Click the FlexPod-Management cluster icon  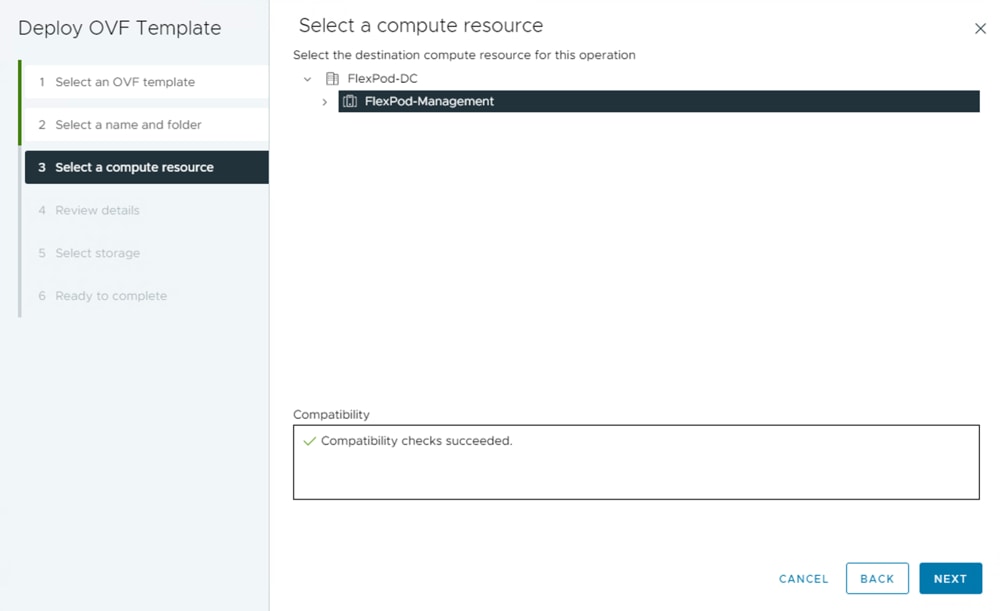(x=350, y=101)
